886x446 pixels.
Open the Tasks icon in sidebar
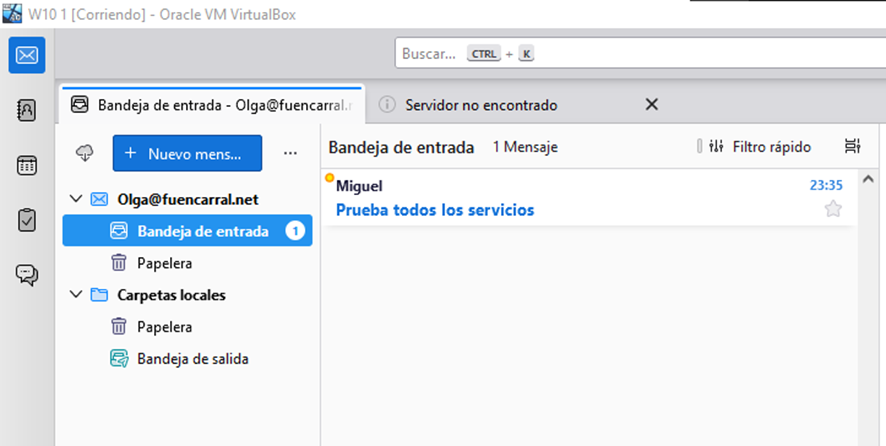click(27, 220)
